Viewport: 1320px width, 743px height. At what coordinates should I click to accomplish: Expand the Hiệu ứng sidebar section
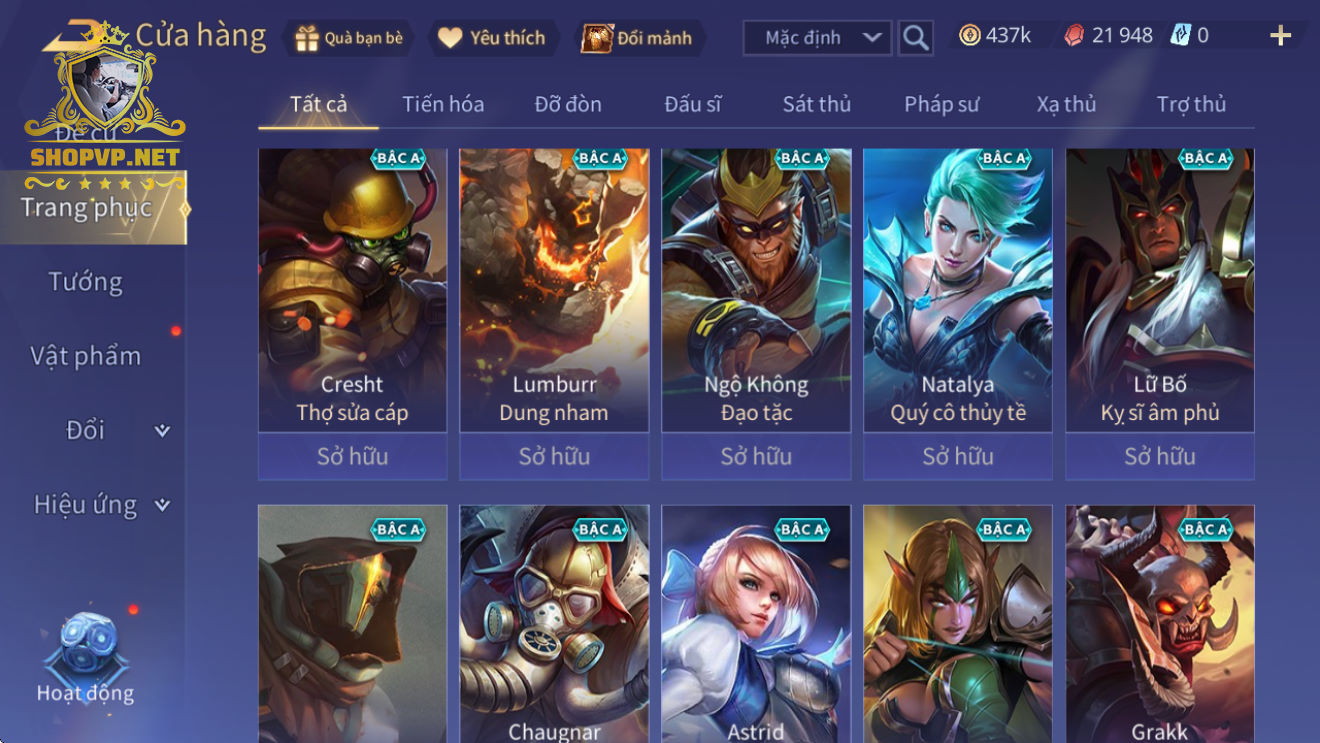pos(162,505)
